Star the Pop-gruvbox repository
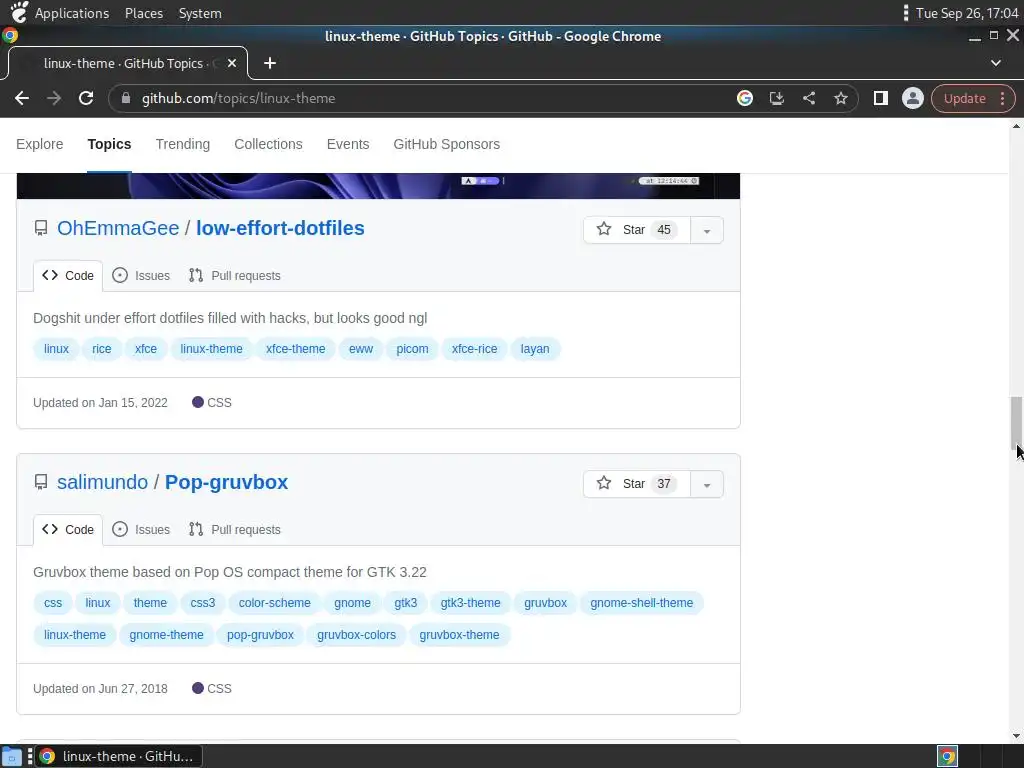Viewport: 1024px width, 768px height. coord(637,484)
